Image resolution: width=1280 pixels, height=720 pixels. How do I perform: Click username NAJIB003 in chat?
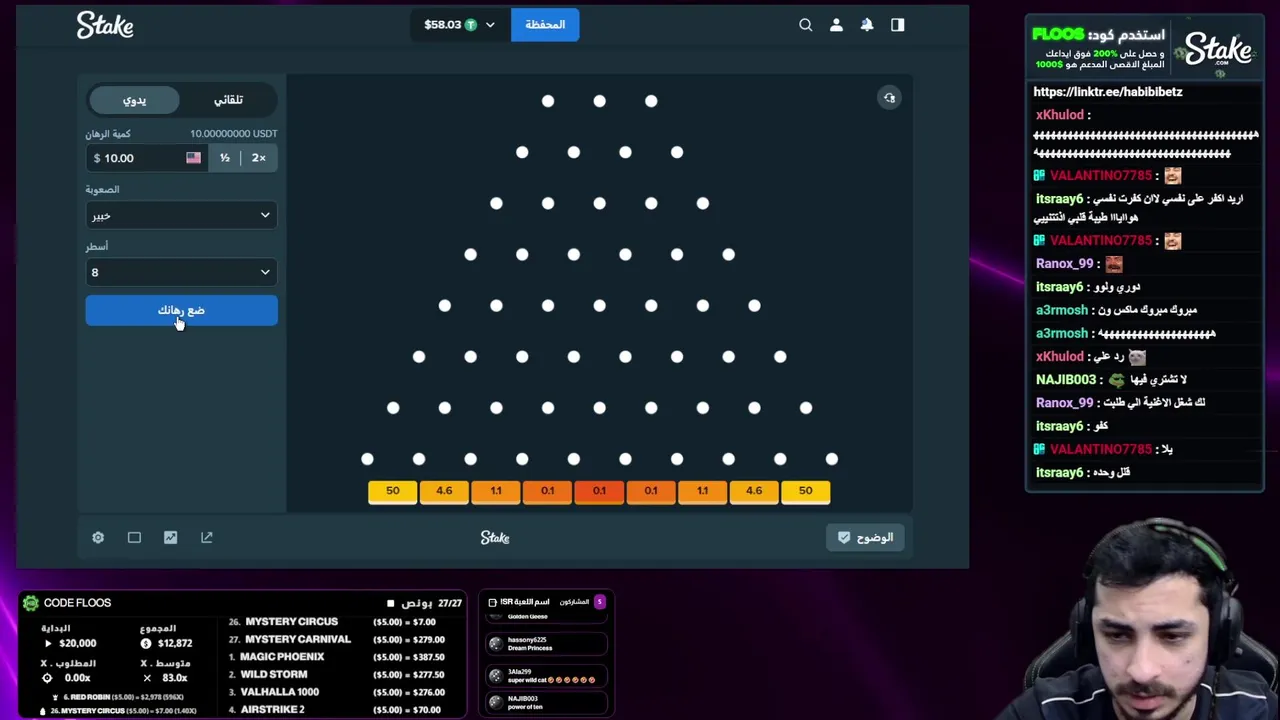click(1066, 380)
